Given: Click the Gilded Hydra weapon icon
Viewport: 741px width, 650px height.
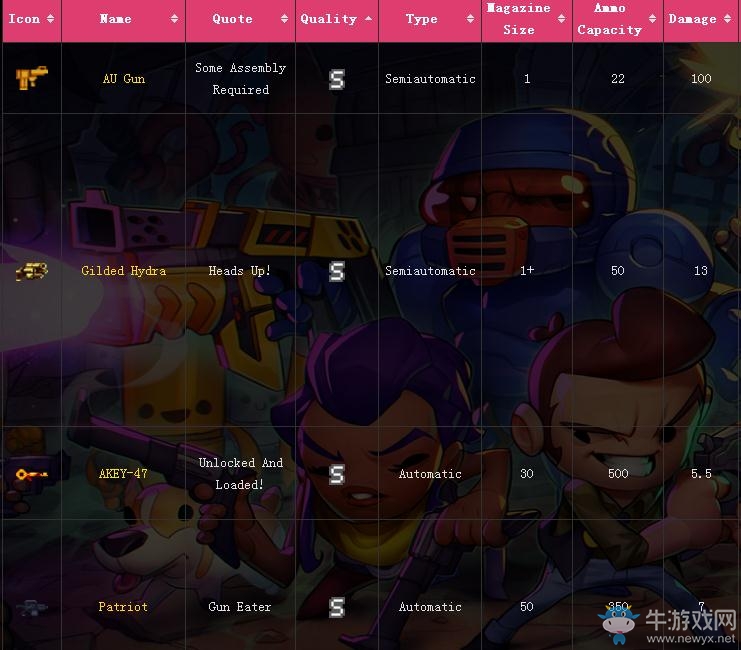Looking at the screenshot, I should [32, 271].
